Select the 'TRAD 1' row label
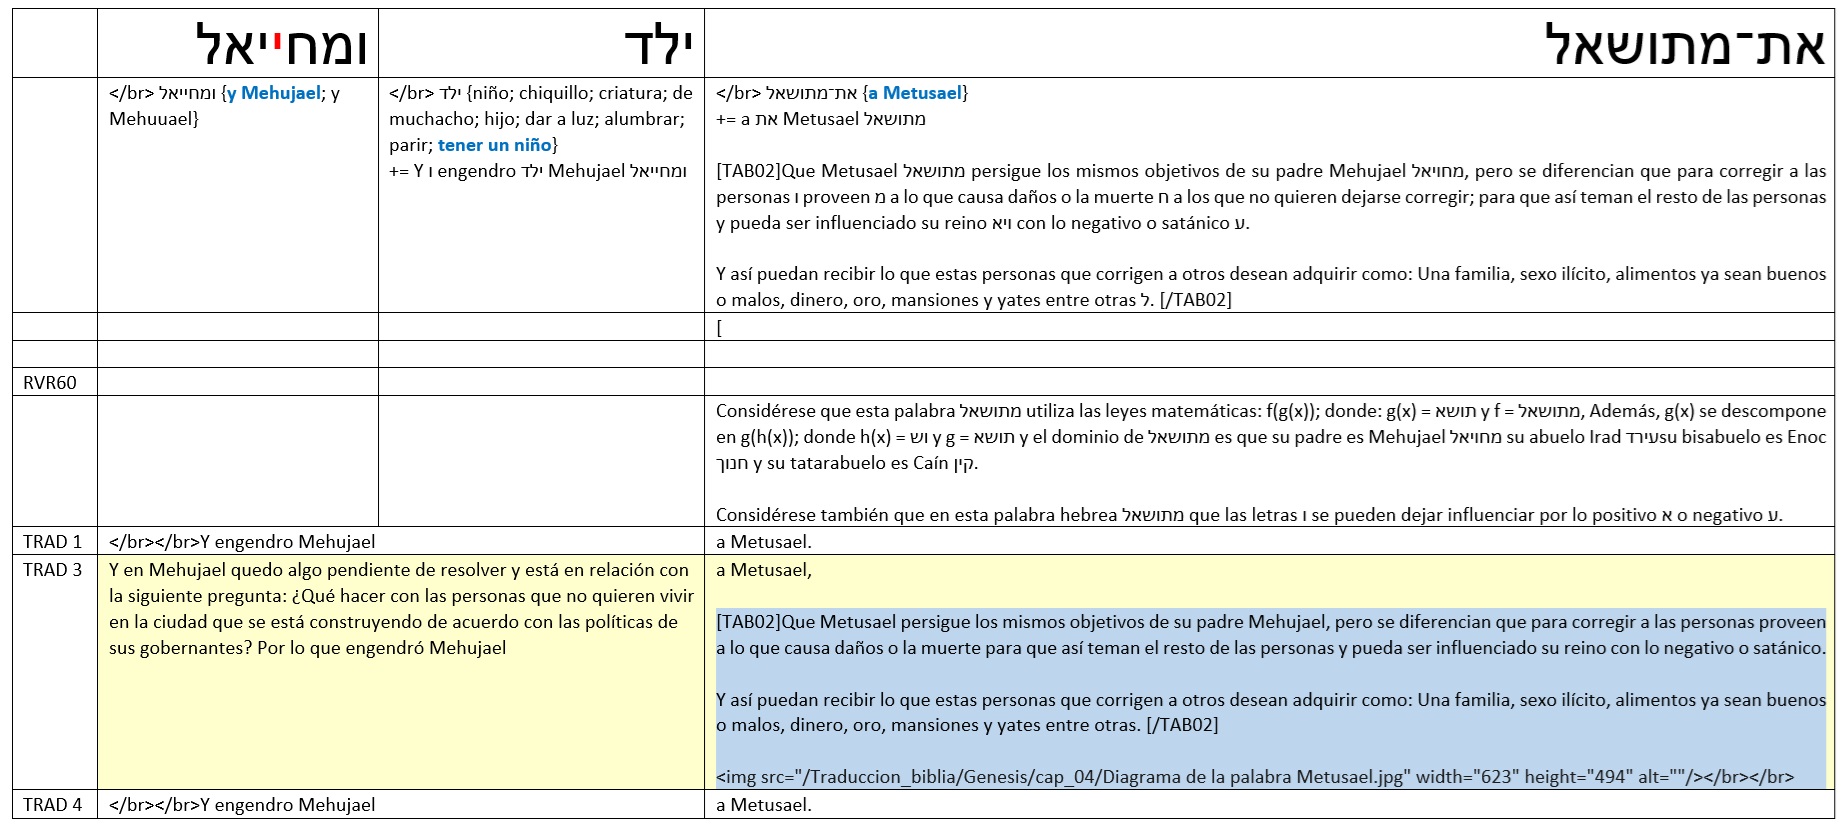Viewport: 1848px width, 826px height. pyautogui.click(x=53, y=542)
